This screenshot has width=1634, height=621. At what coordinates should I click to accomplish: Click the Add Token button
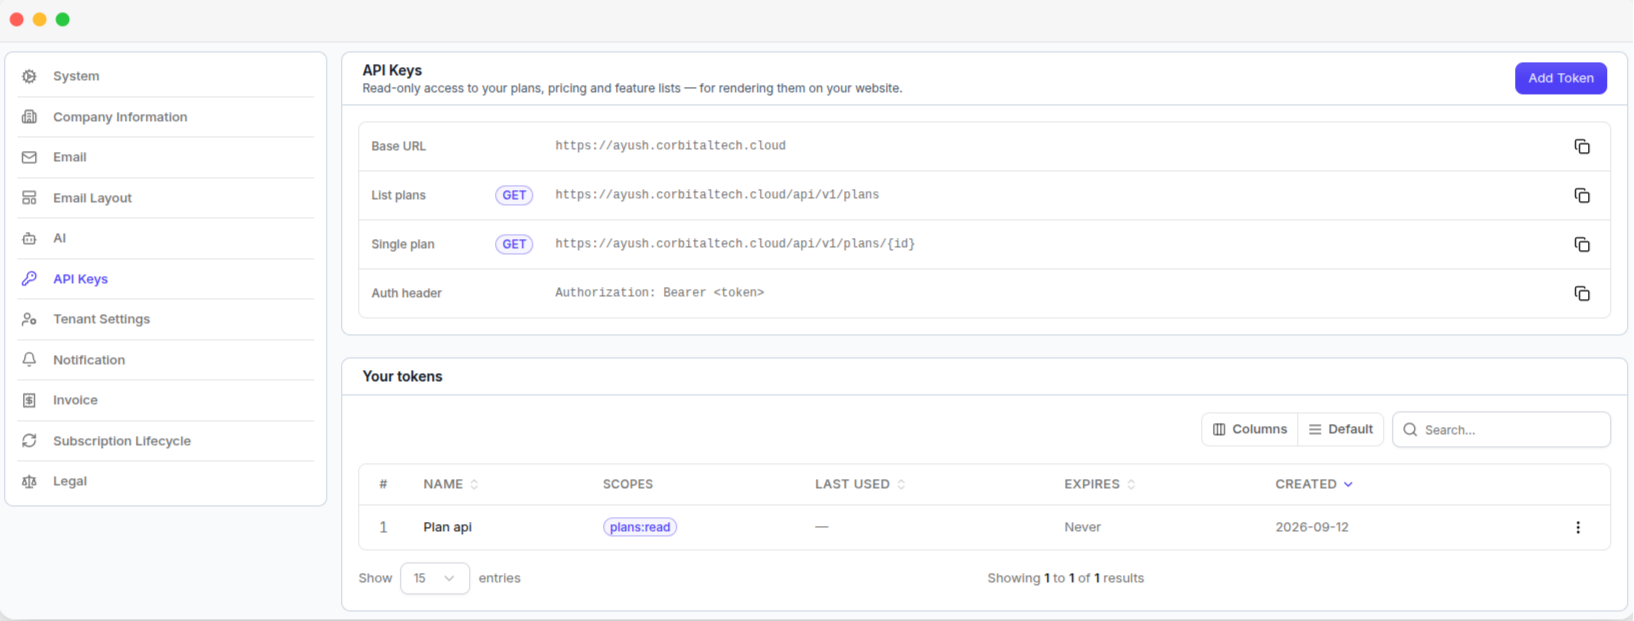point(1560,78)
